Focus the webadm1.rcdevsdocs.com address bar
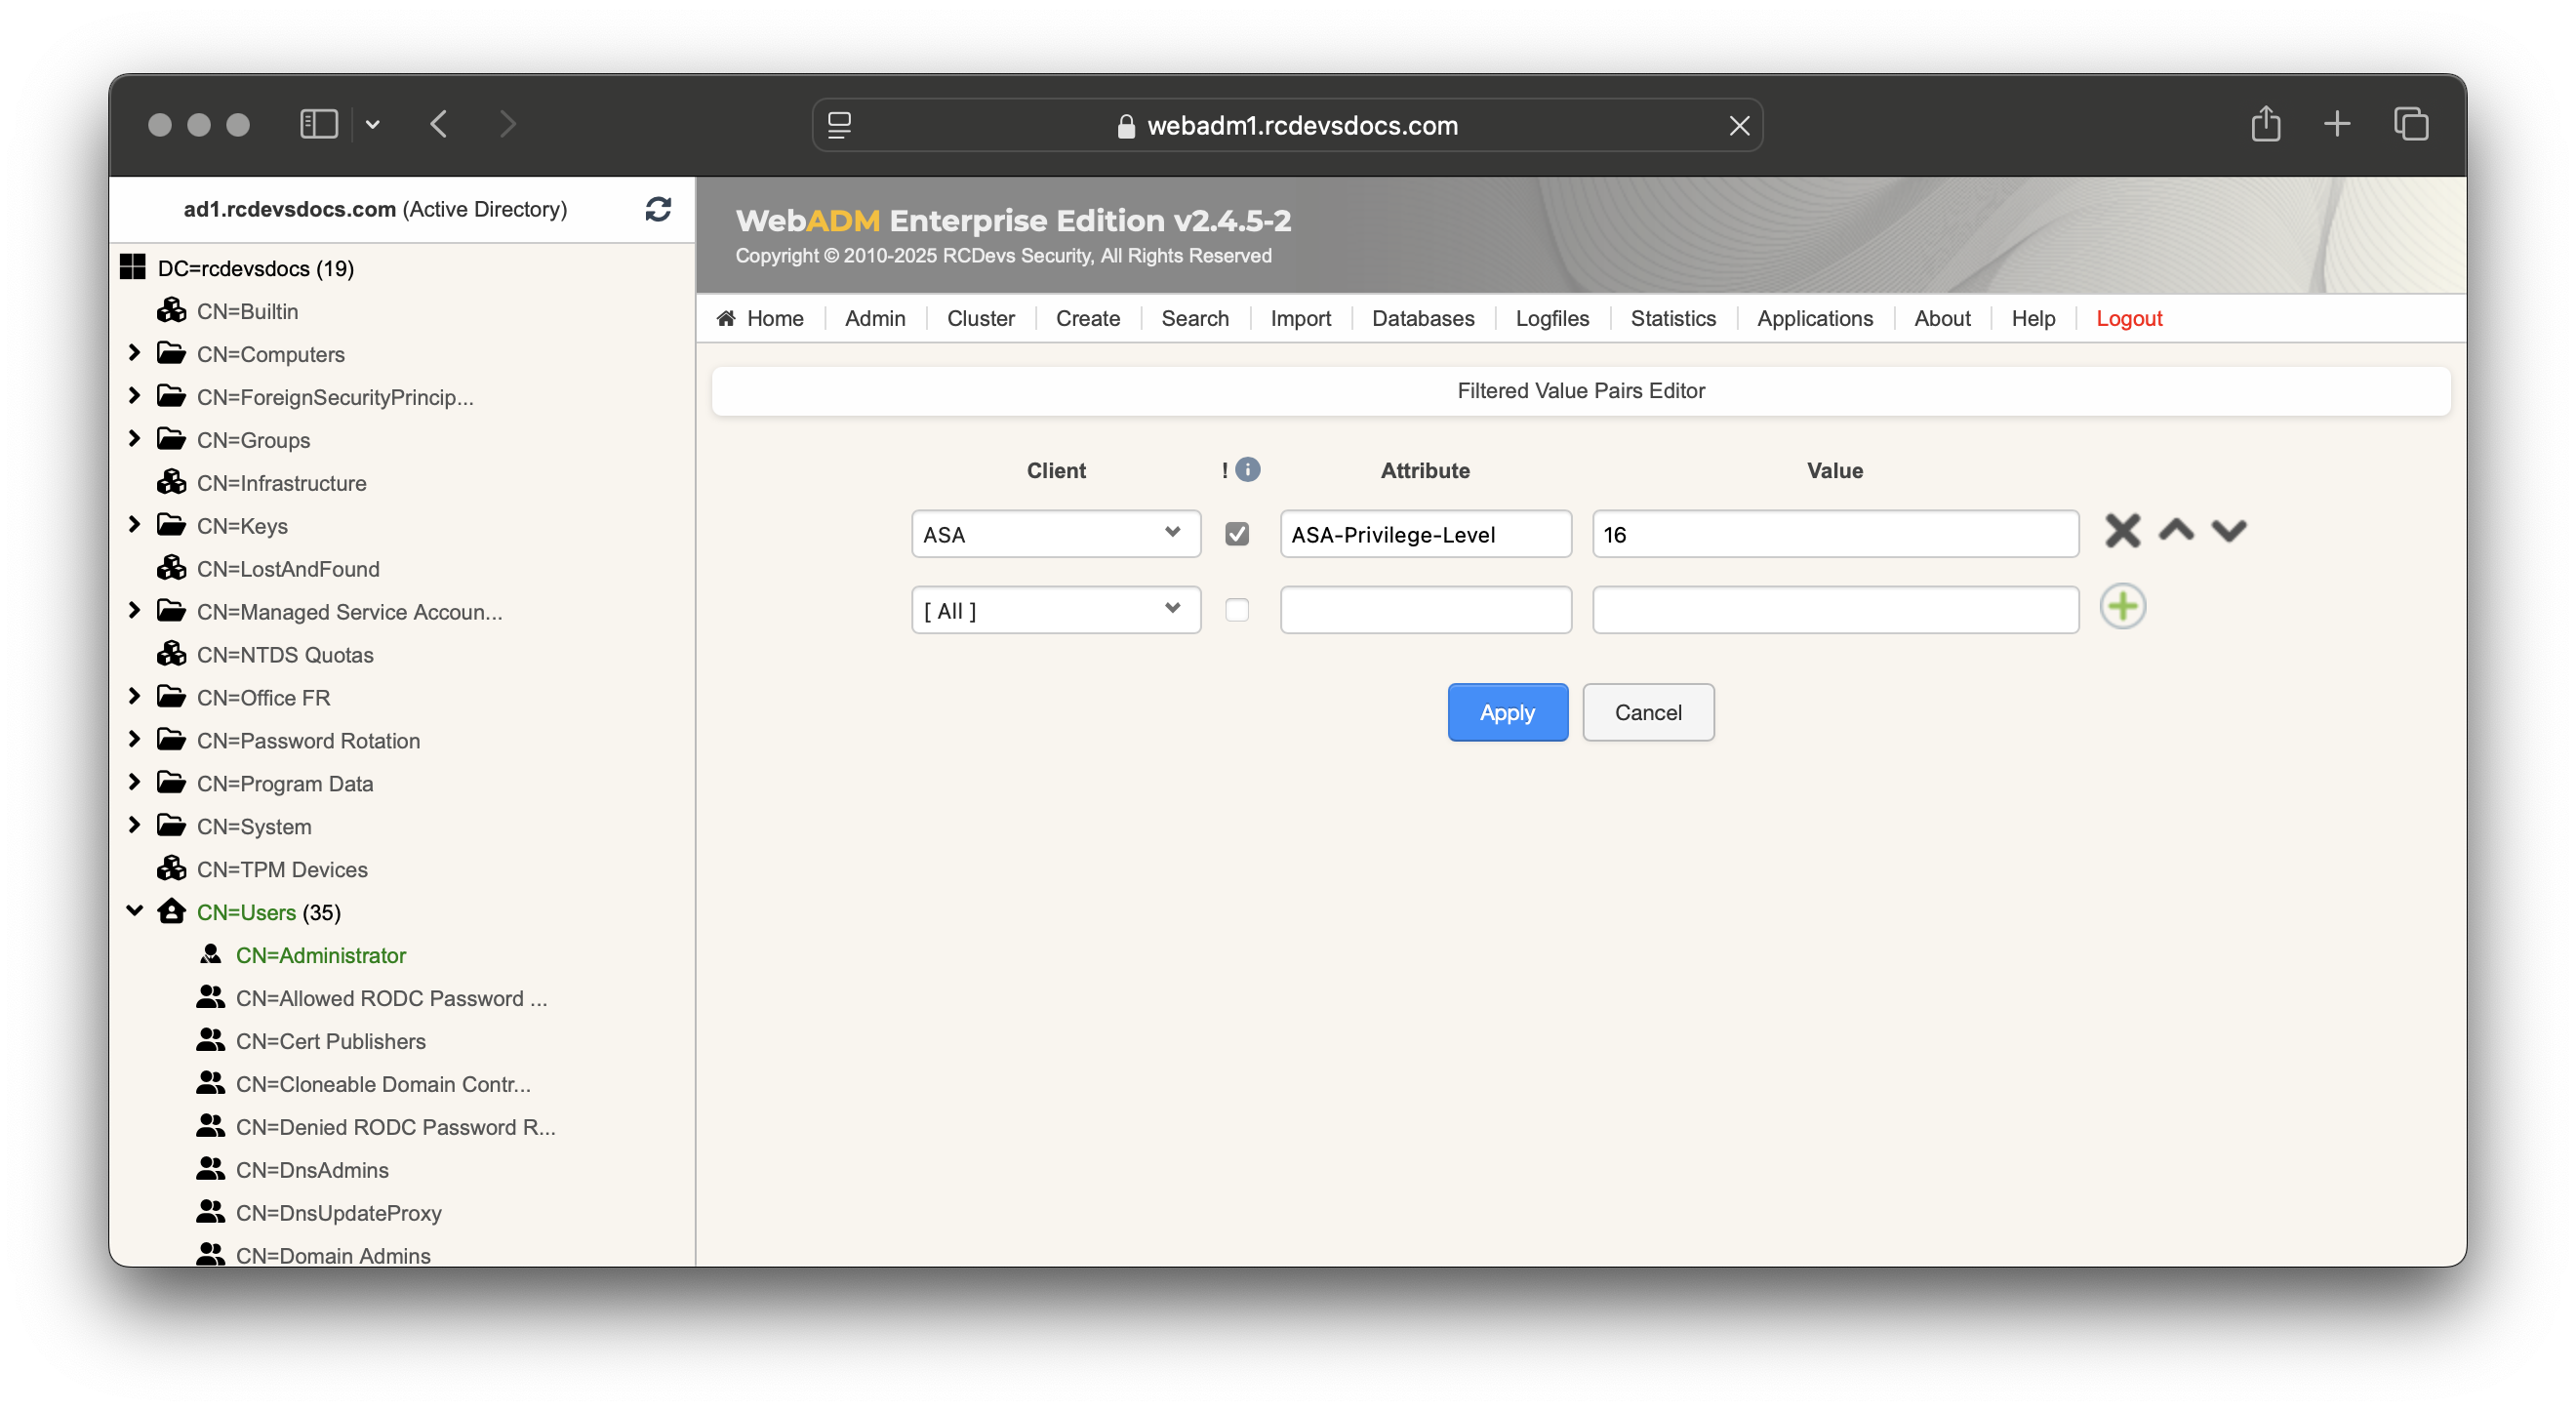This screenshot has height=1411, width=2576. [x=1287, y=125]
